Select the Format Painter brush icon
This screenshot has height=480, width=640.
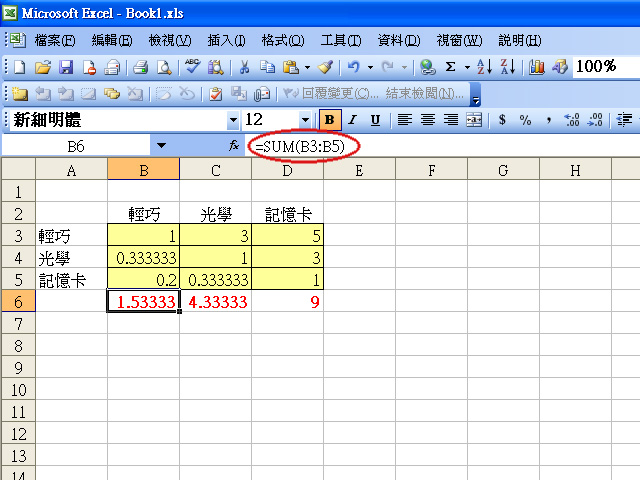325,67
